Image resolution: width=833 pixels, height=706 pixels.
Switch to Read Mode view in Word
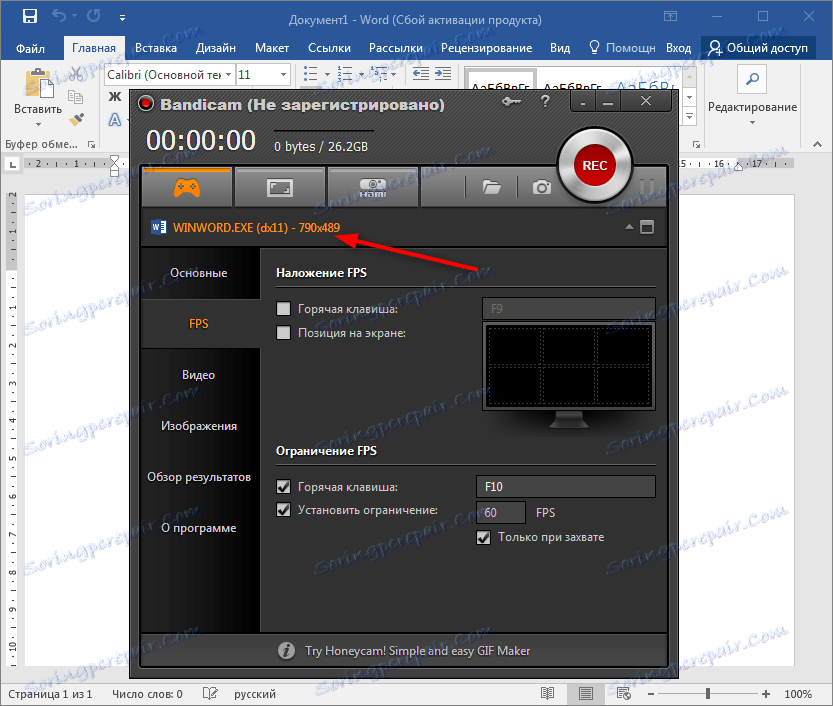[547, 693]
